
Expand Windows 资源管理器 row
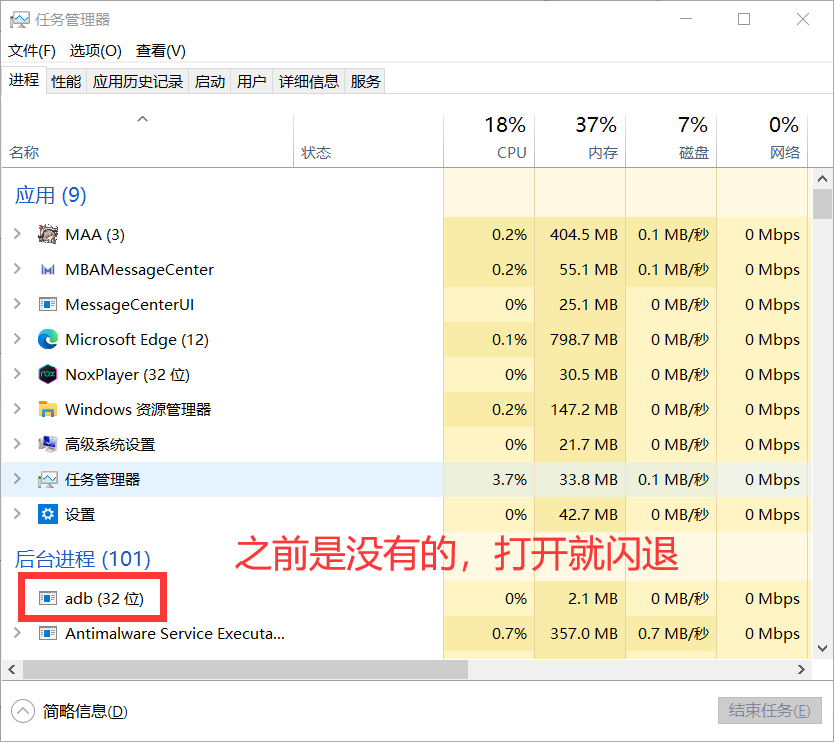coord(17,409)
